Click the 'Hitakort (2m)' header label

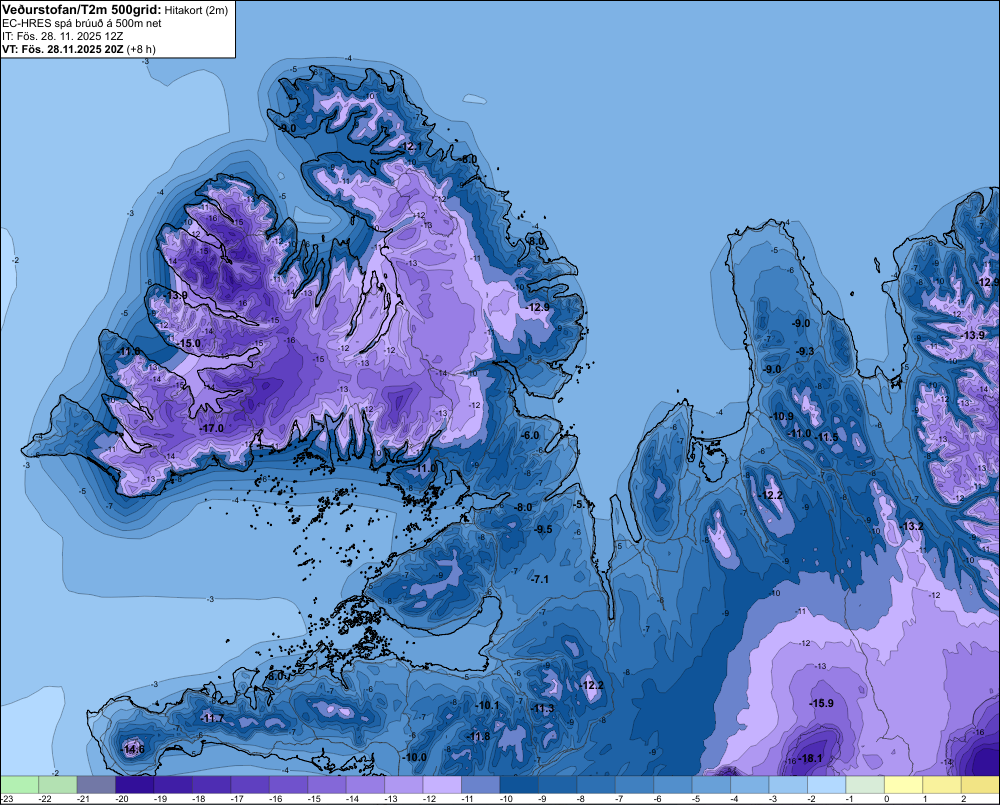(196, 10)
